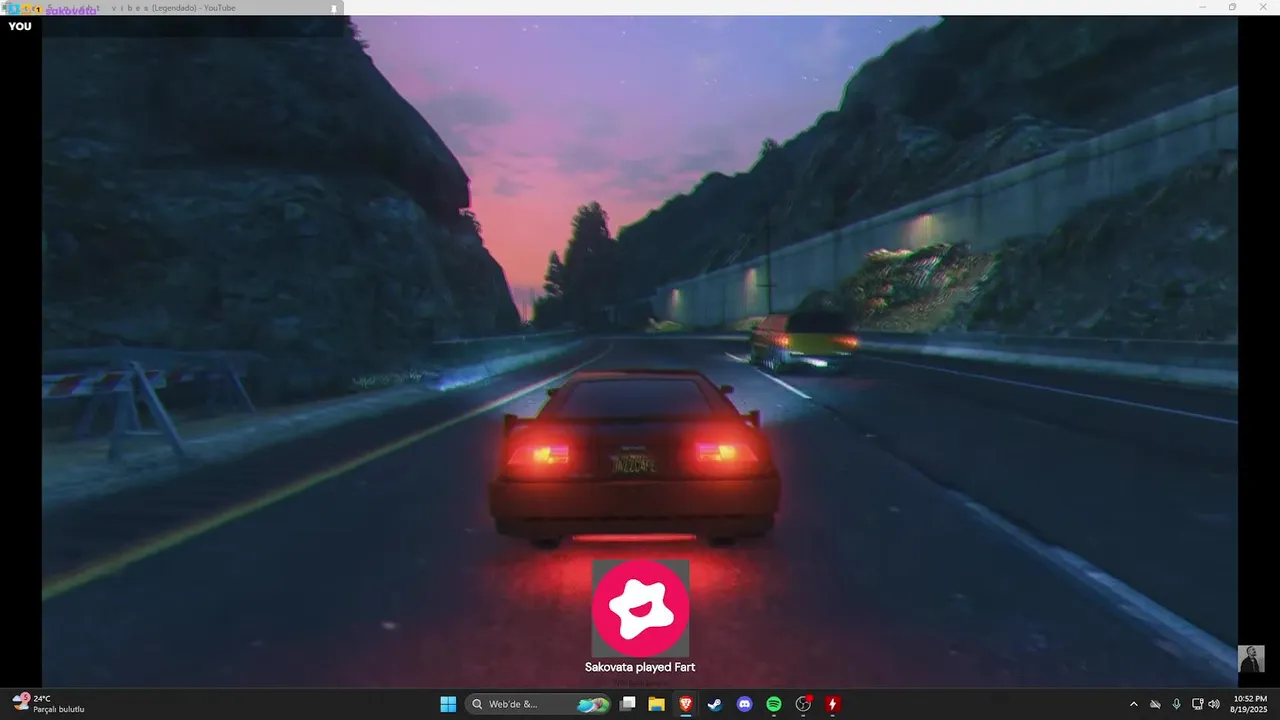
Task: Click the YouTube video of the driving car
Action: [640, 351]
